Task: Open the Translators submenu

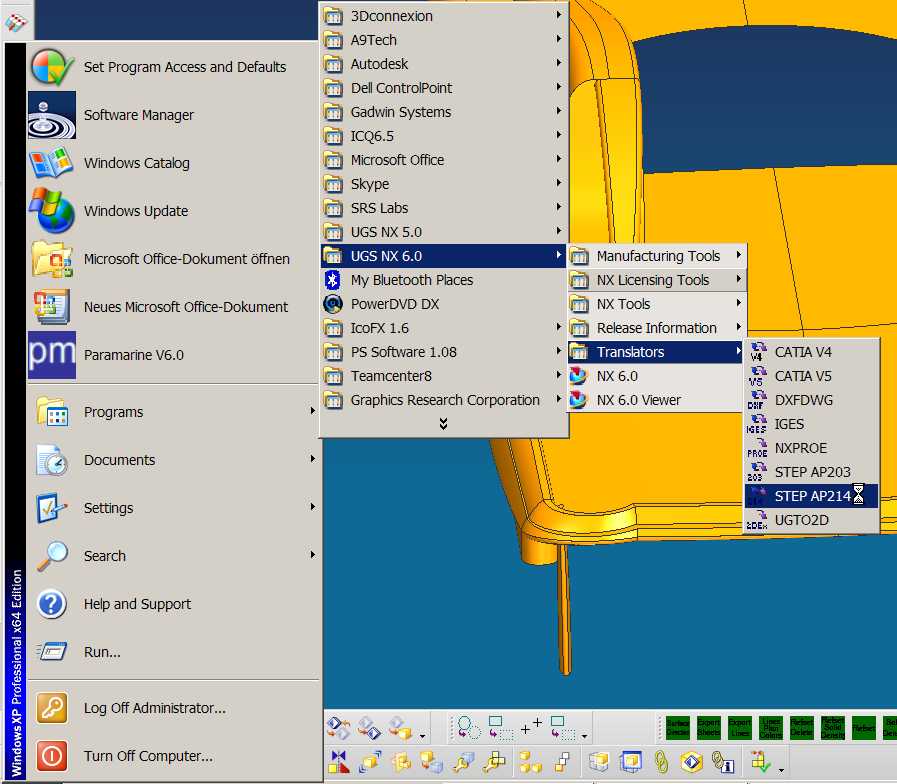Action: coord(656,352)
